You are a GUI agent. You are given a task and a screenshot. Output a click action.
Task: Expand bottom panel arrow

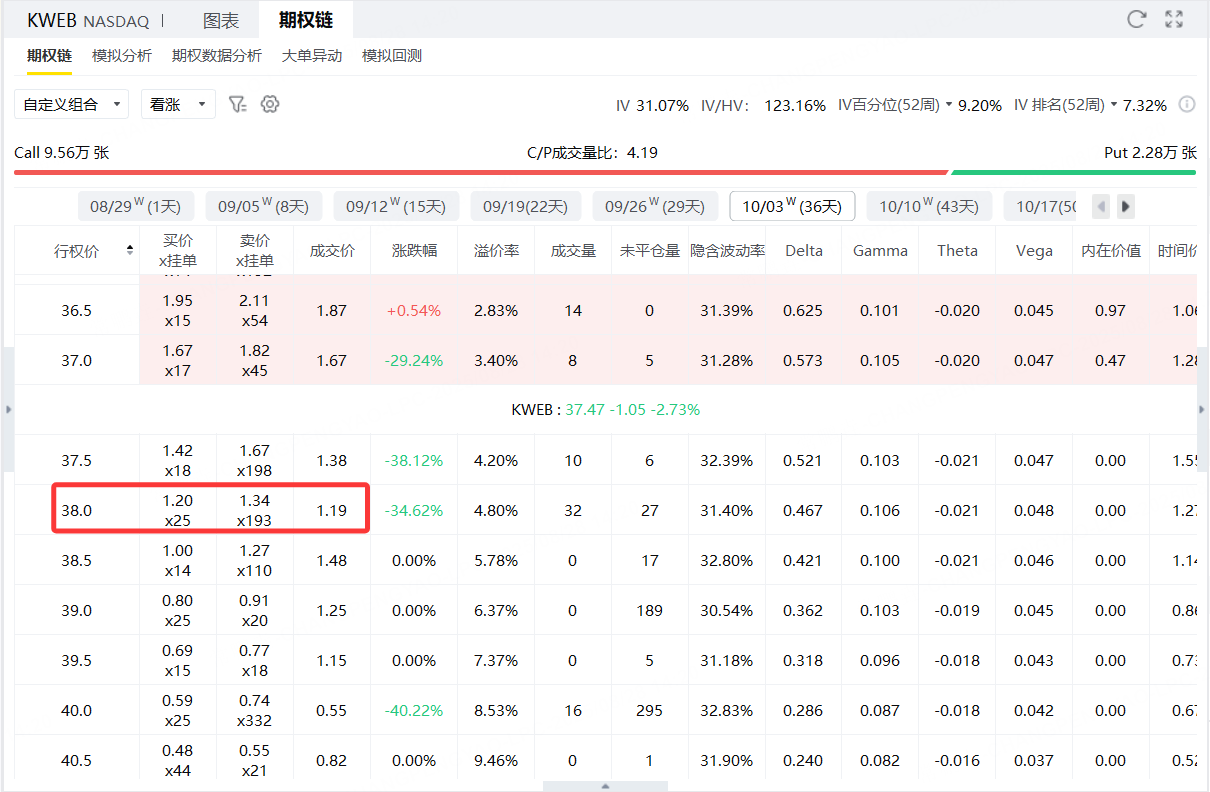coord(605,786)
